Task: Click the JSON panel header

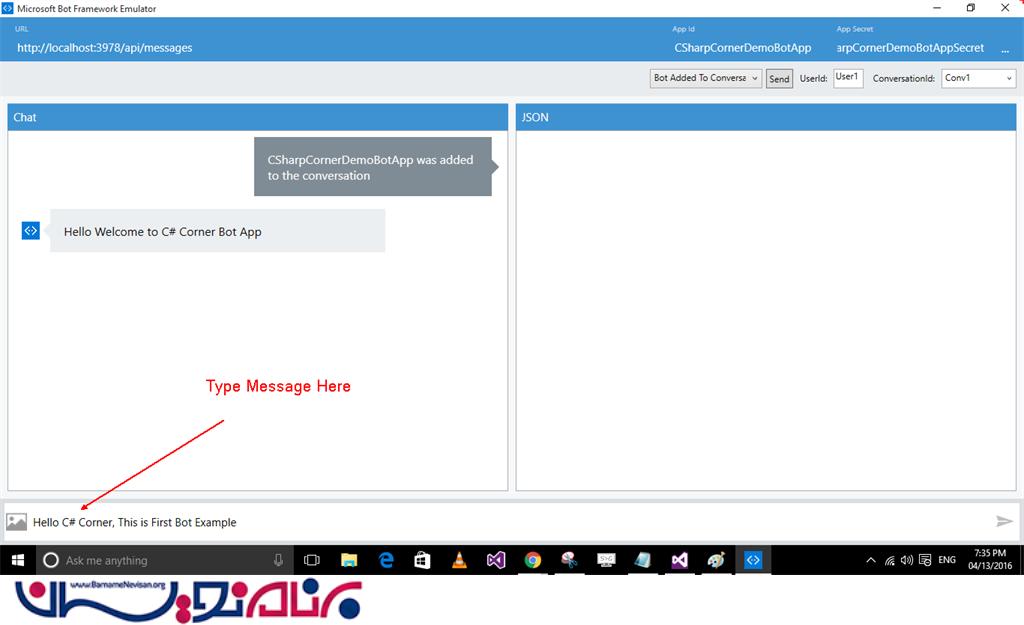Action: pyautogui.click(x=766, y=118)
